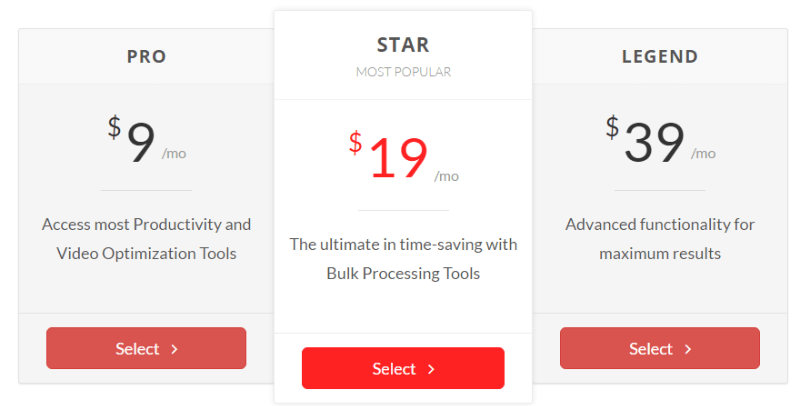This screenshot has height=406, width=800.
Task: Click the MOST POPULAR label
Action: [403, 72]
